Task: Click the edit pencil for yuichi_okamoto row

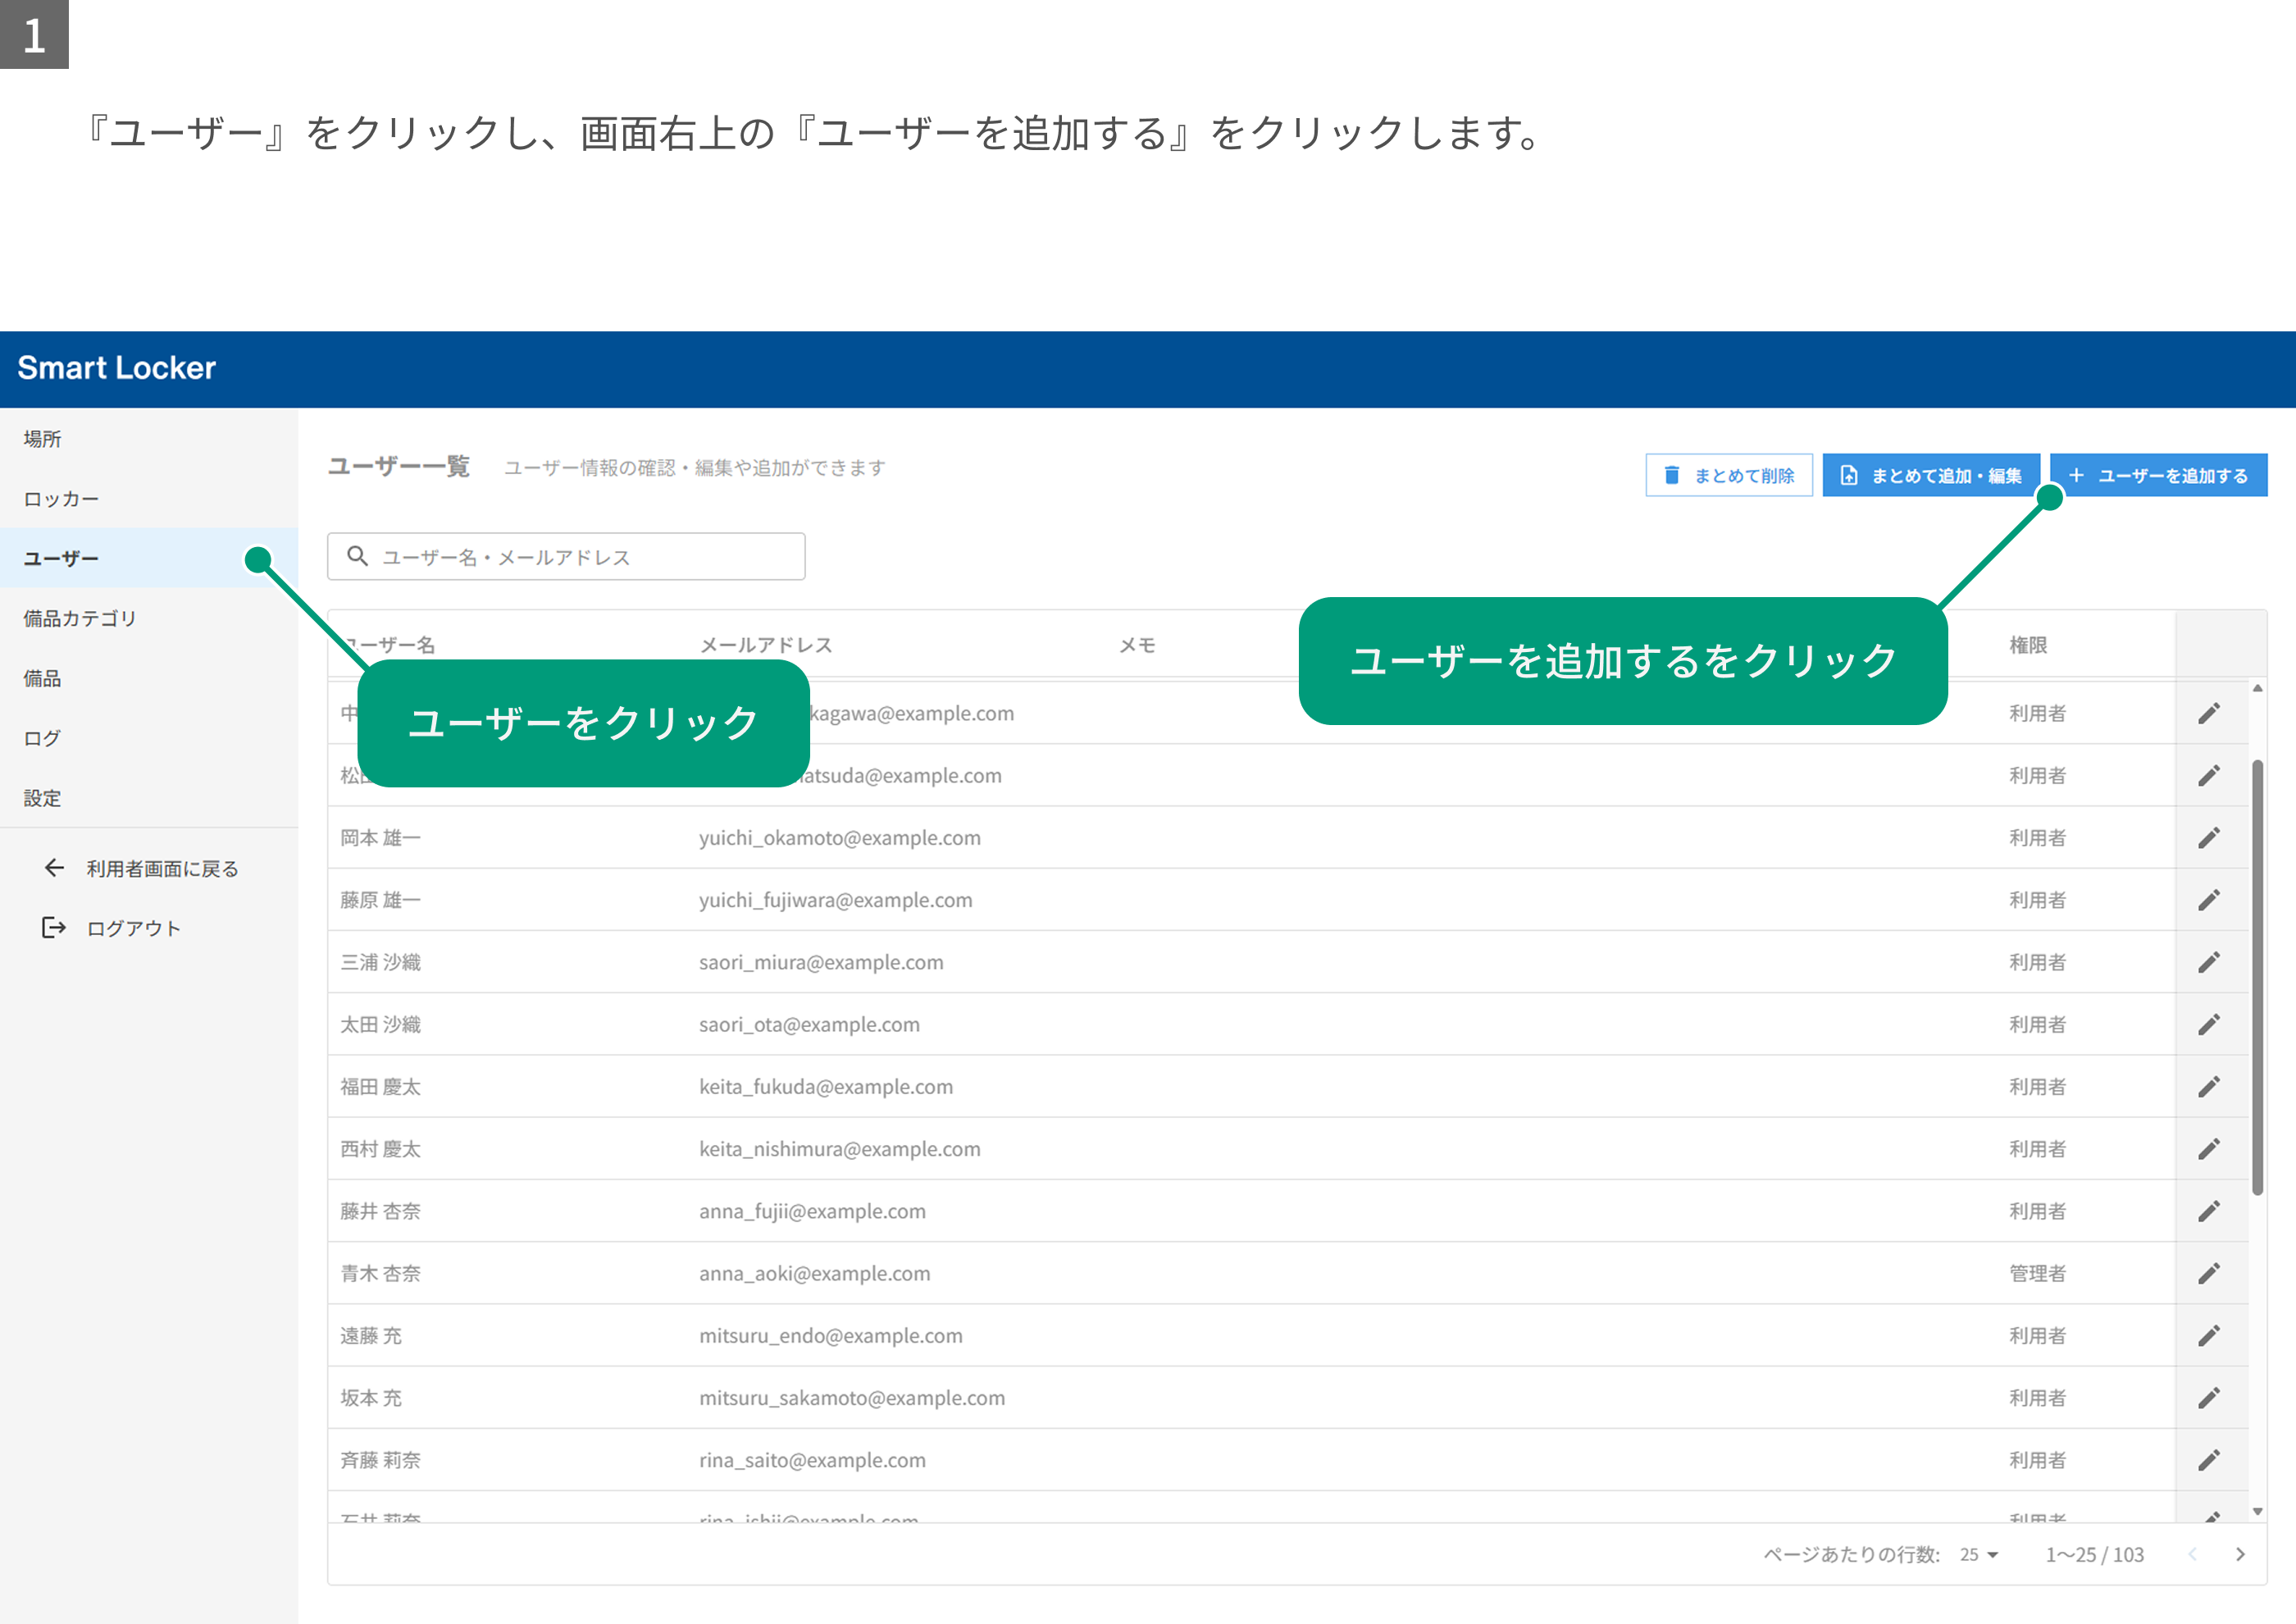Action: point(2209,837)
